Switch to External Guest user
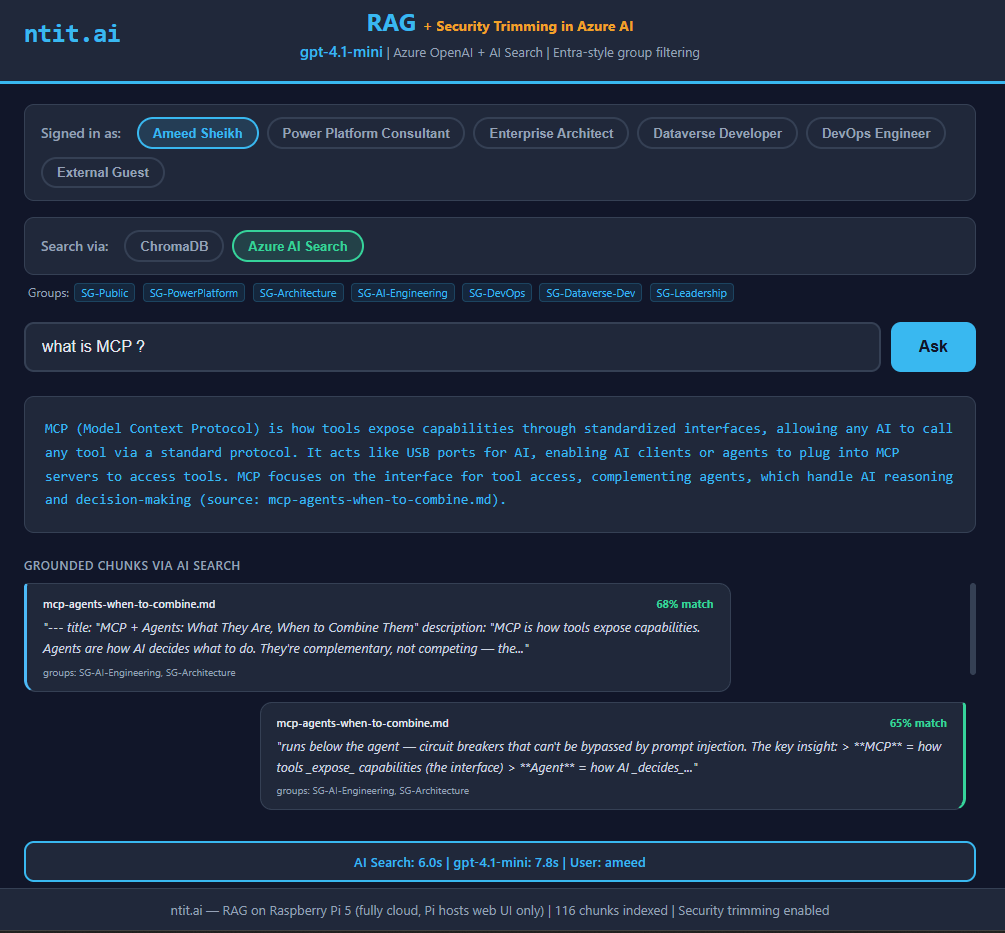This screenshot has height=933, width=1005. tap(103, 172)
